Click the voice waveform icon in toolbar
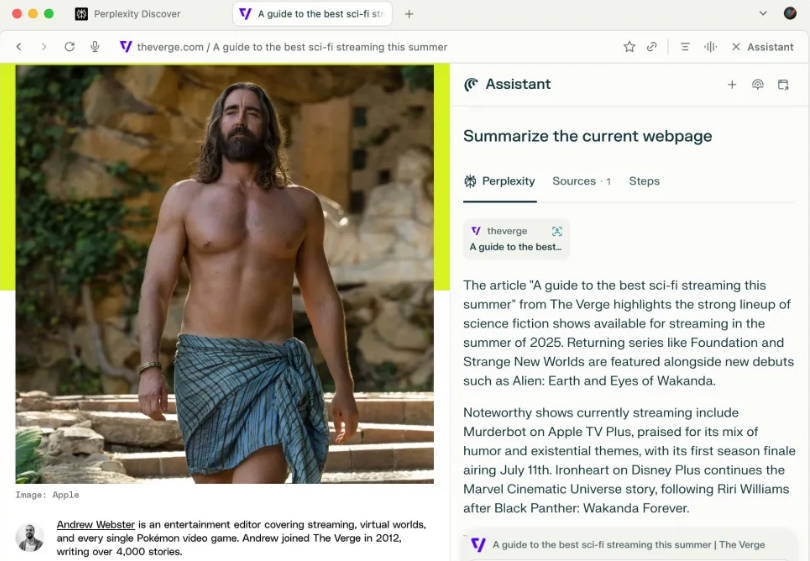The height and width of the screenshot is (561, 810). [x=711, y=47]
